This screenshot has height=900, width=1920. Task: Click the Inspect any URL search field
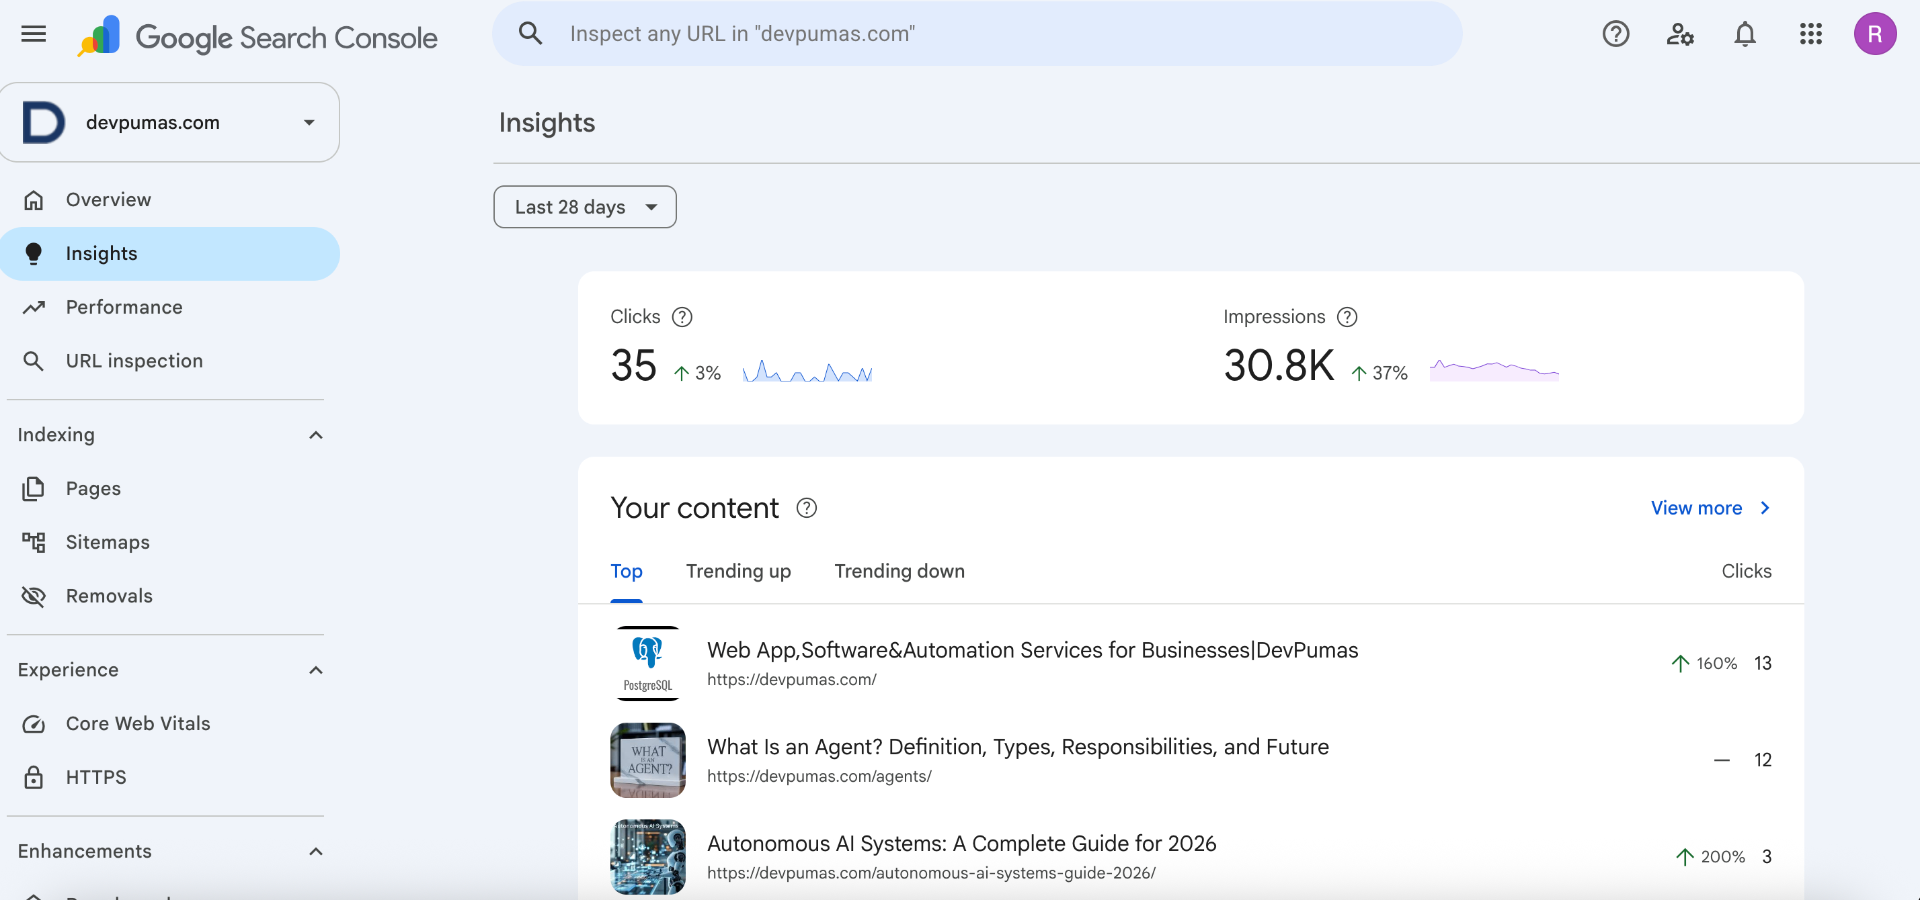(977, 34)
